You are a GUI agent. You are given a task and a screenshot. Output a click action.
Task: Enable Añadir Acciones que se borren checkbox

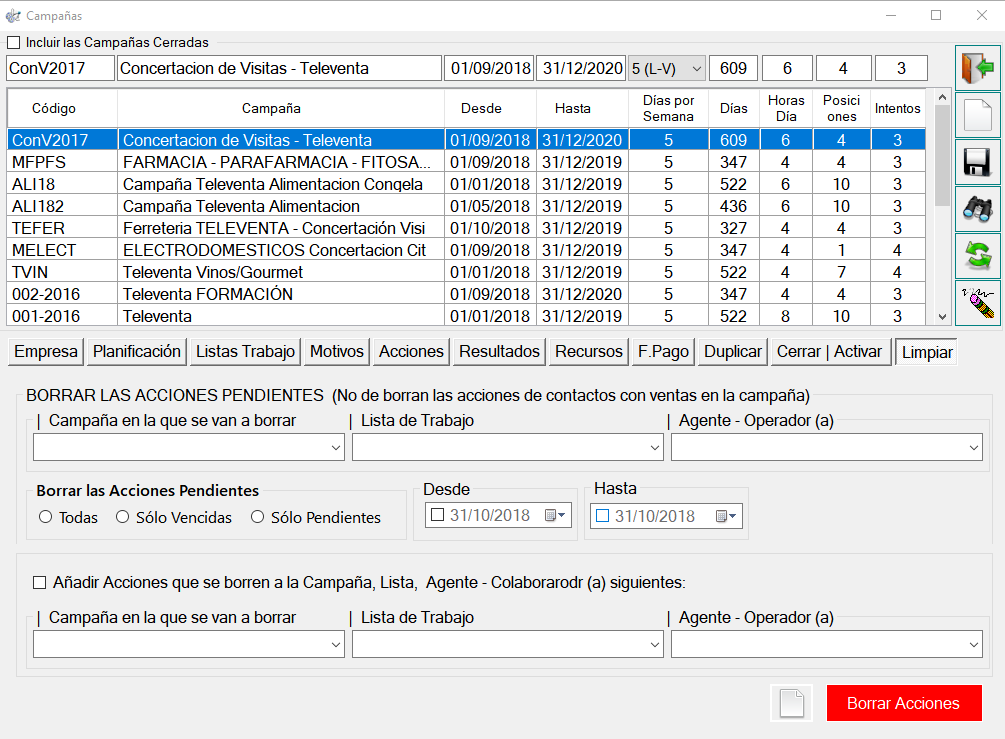40,583
